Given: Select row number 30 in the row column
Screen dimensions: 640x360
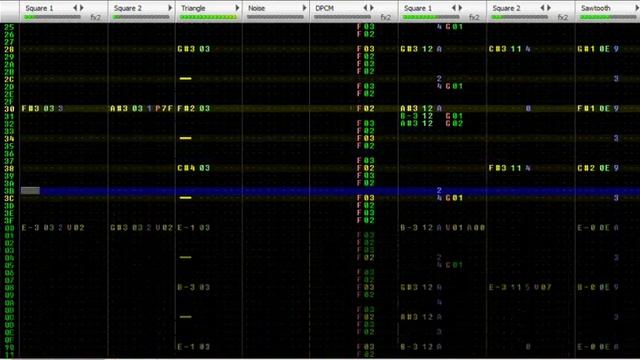Looking at the screenshot, I should [9, 109].
